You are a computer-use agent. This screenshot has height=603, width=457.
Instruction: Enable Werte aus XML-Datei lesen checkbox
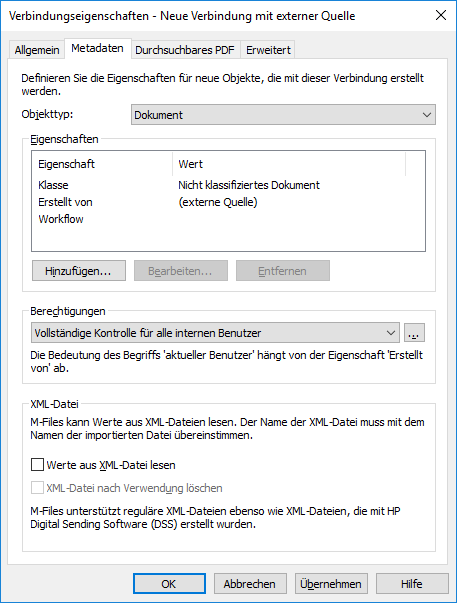tap(37, 465)
